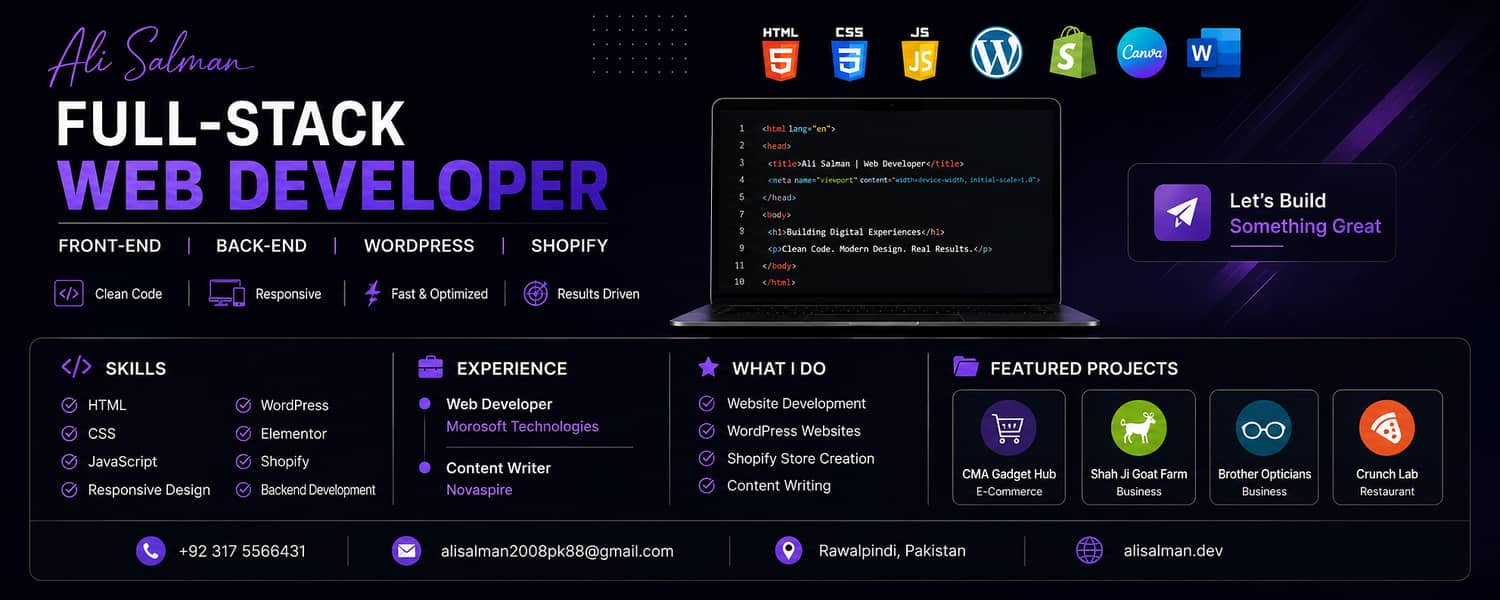Click the Content Writer job title
This screenshot has width=1500, height=600.
(x=498, y=468)
